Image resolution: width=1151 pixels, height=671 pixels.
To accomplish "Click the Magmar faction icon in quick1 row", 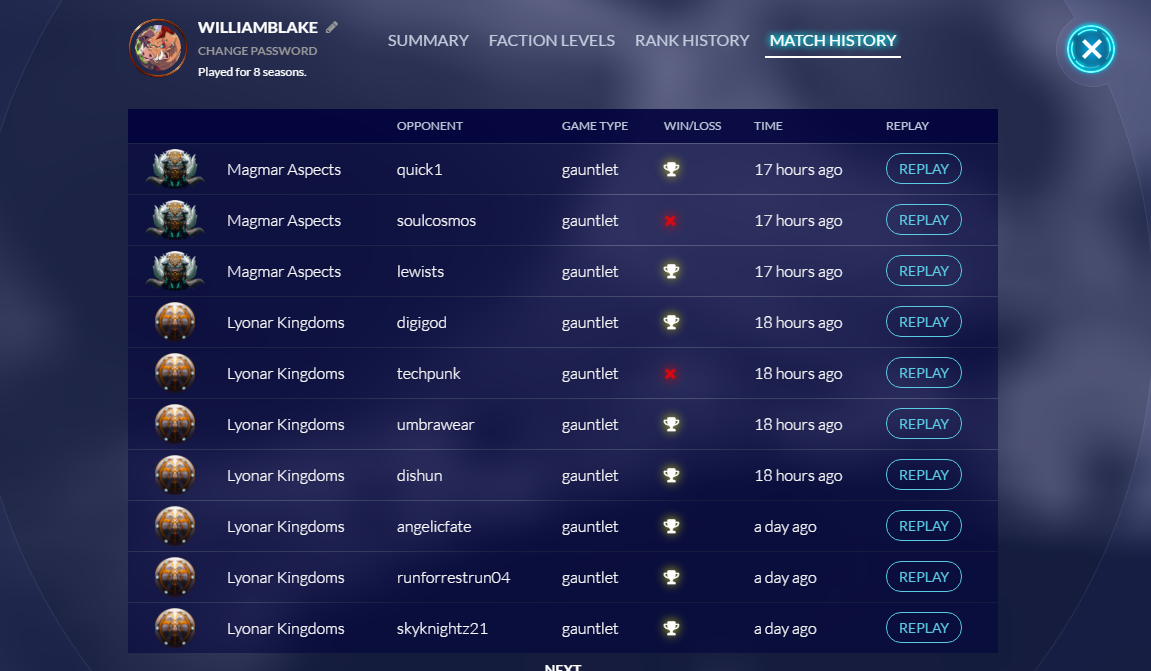I will [x=175, y=169].
